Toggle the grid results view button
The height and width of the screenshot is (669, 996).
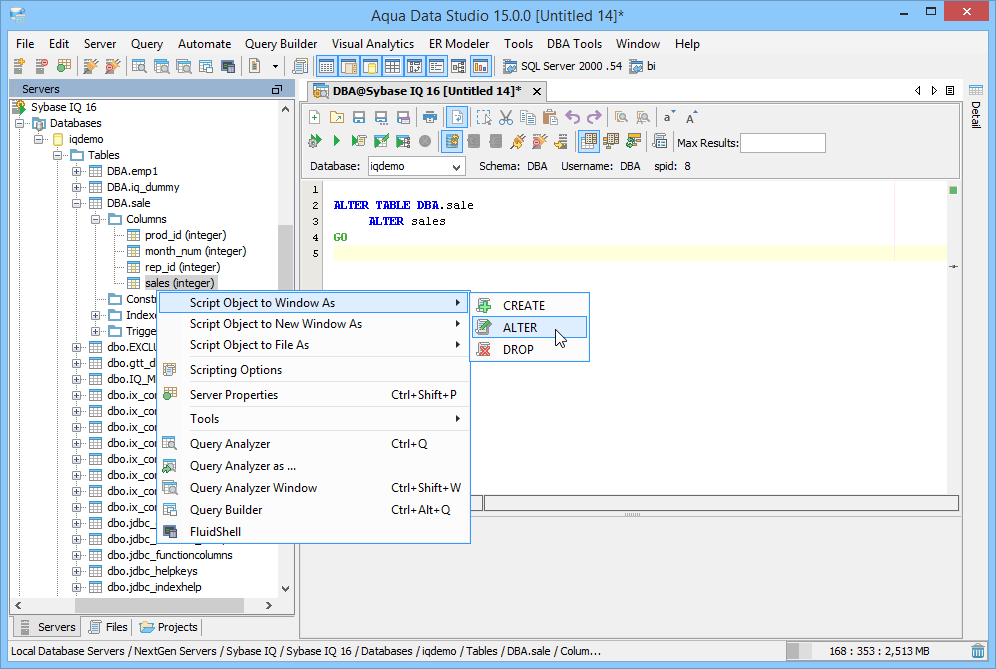click(589, 141)
